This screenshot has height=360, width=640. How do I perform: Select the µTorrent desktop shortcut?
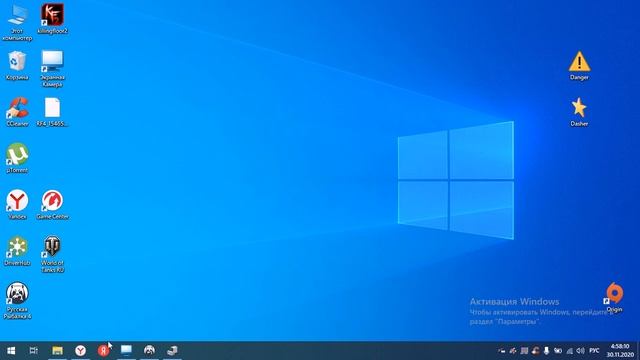click(x=17, y=158)
